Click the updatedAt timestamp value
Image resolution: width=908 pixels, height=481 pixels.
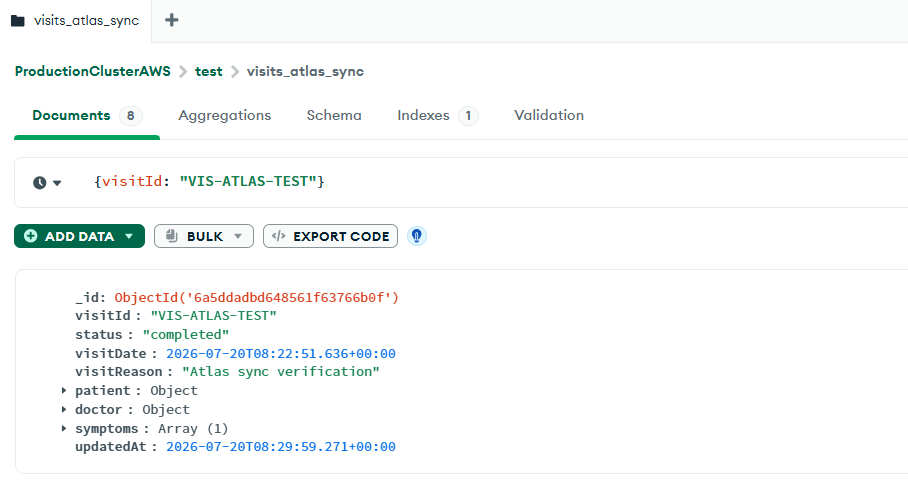[281, 447]
